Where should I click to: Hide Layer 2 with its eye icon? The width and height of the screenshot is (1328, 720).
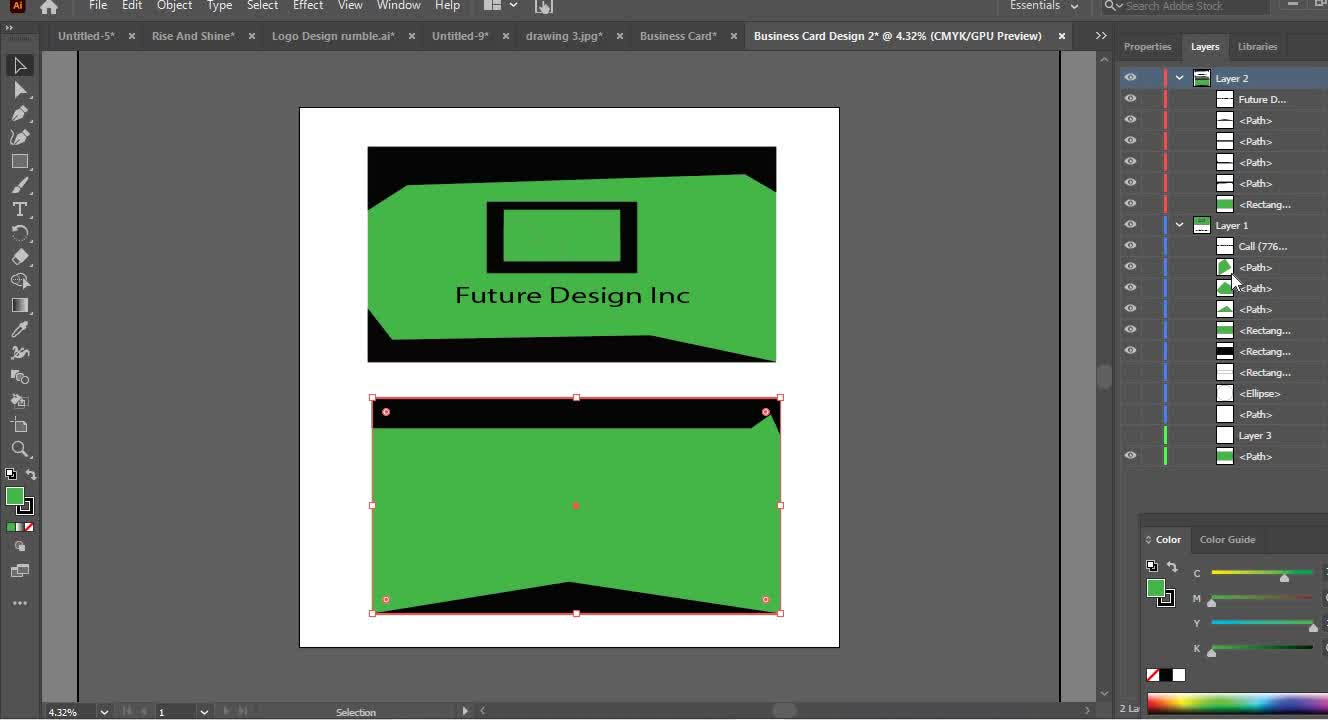click(1130, 78)
